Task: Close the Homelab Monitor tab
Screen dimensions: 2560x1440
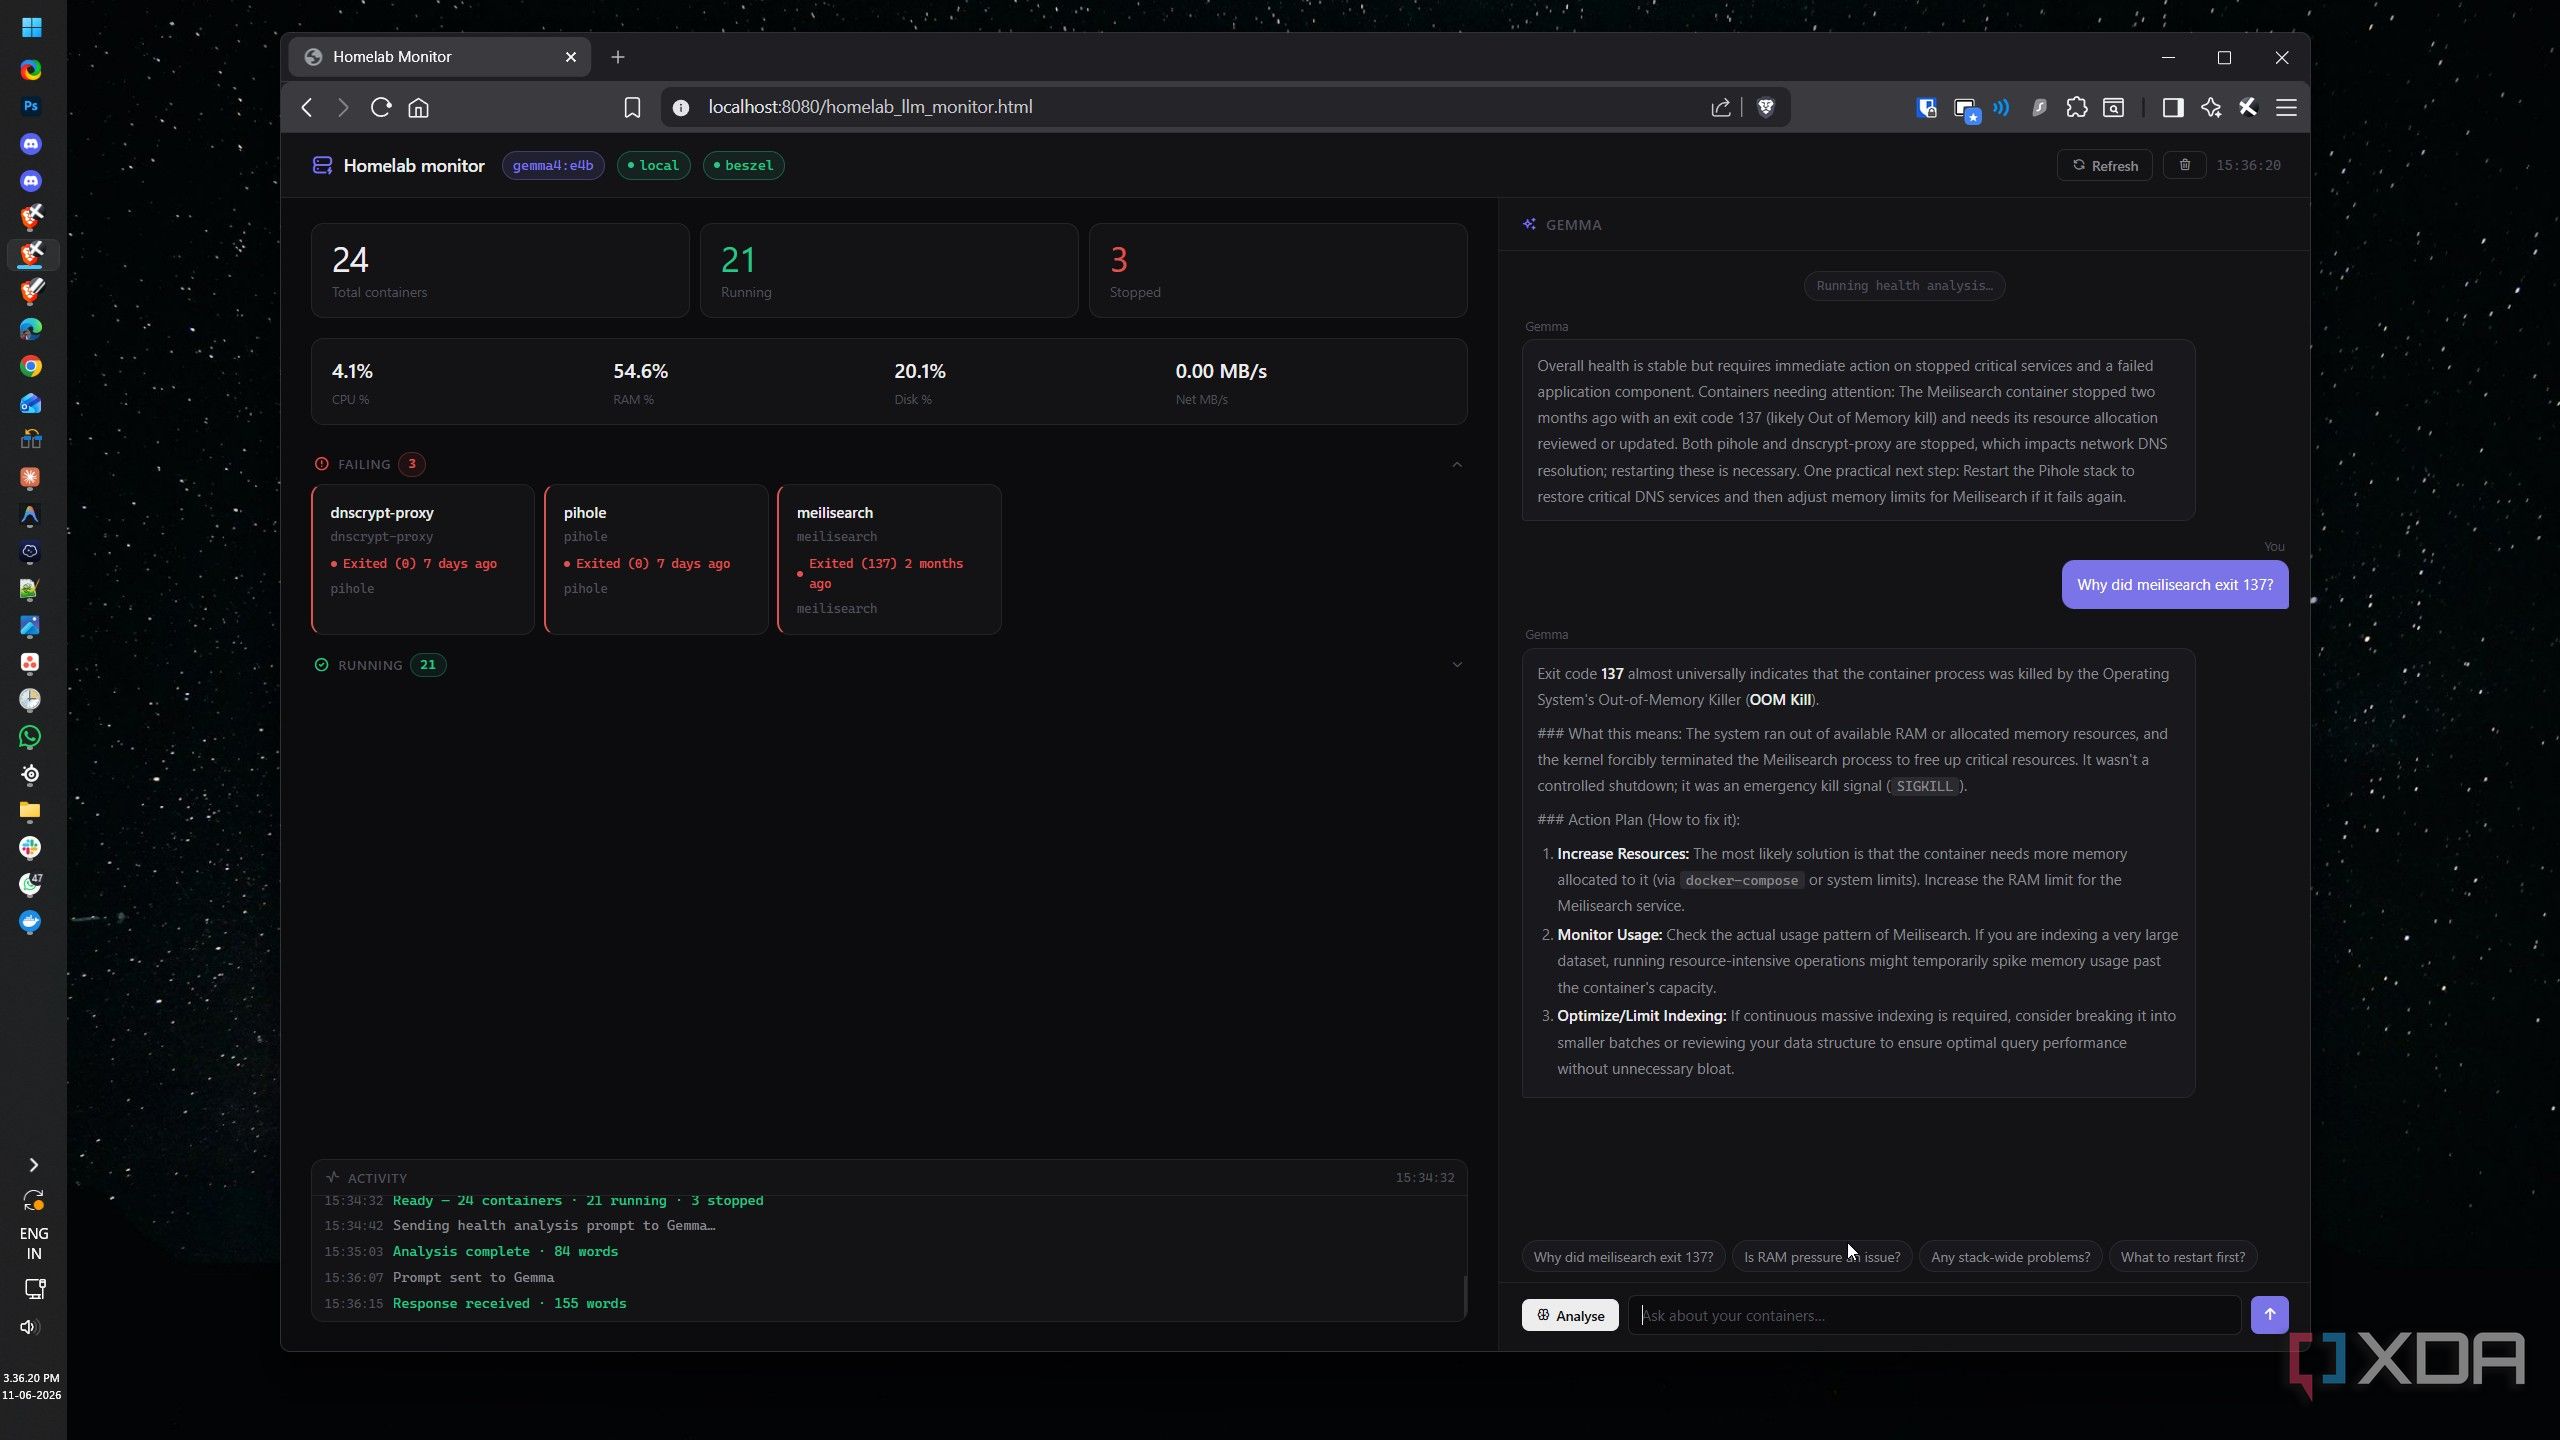Action: (x=571, y=57)
